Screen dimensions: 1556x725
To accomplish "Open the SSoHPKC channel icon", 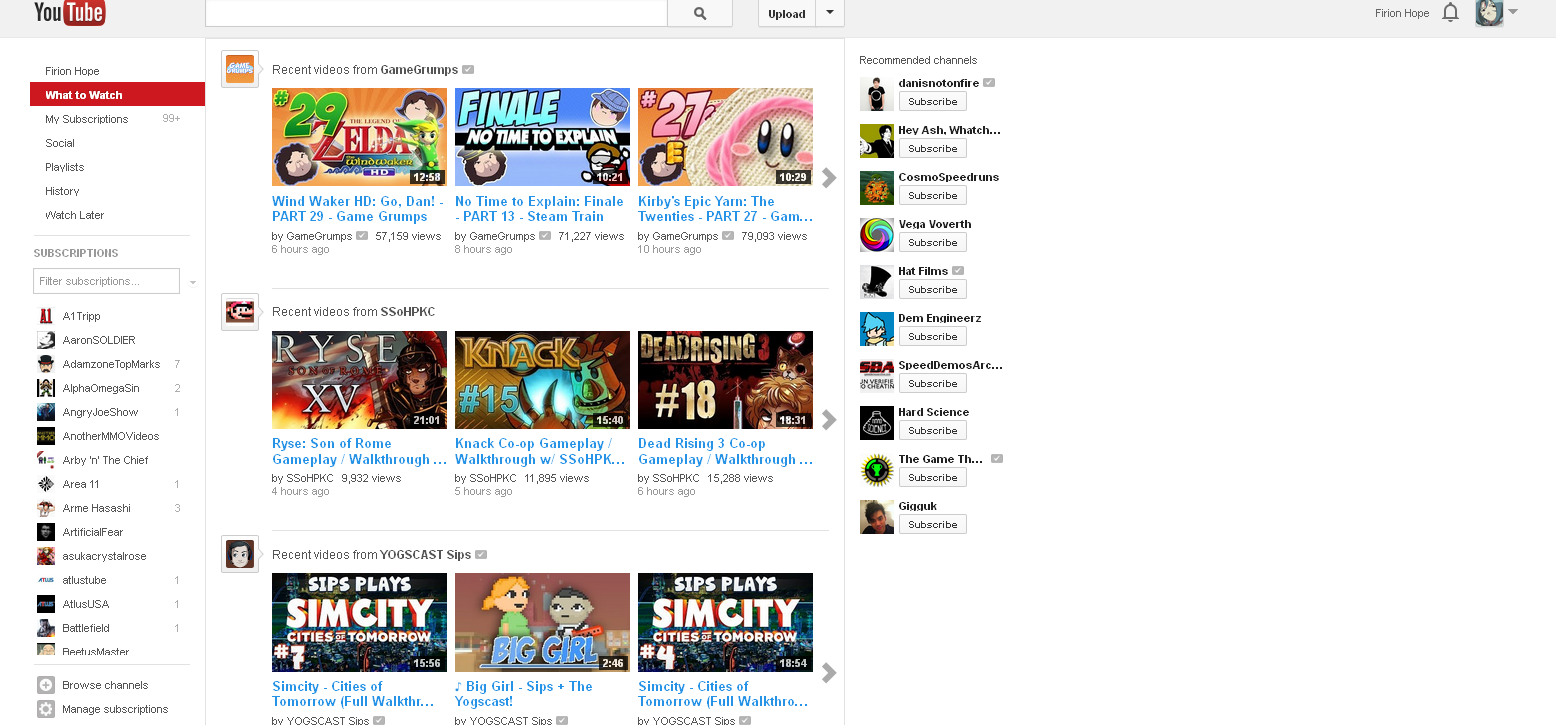I will coord(239,311).
